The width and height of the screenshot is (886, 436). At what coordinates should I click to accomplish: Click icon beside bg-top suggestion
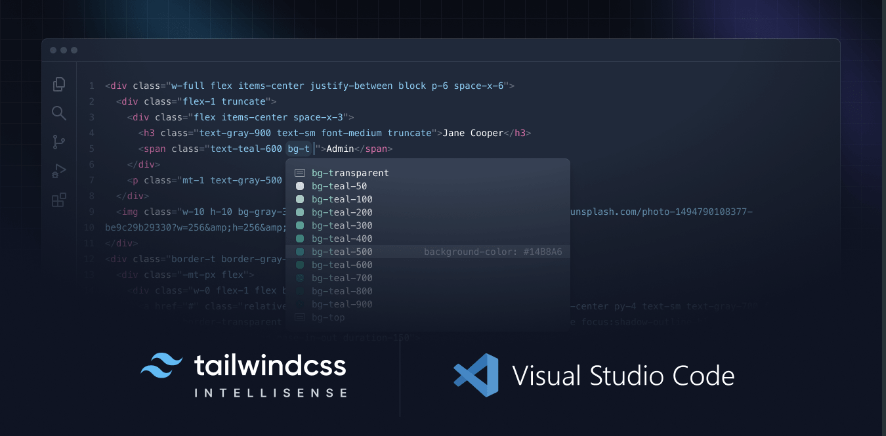click(x=300, y=317)
